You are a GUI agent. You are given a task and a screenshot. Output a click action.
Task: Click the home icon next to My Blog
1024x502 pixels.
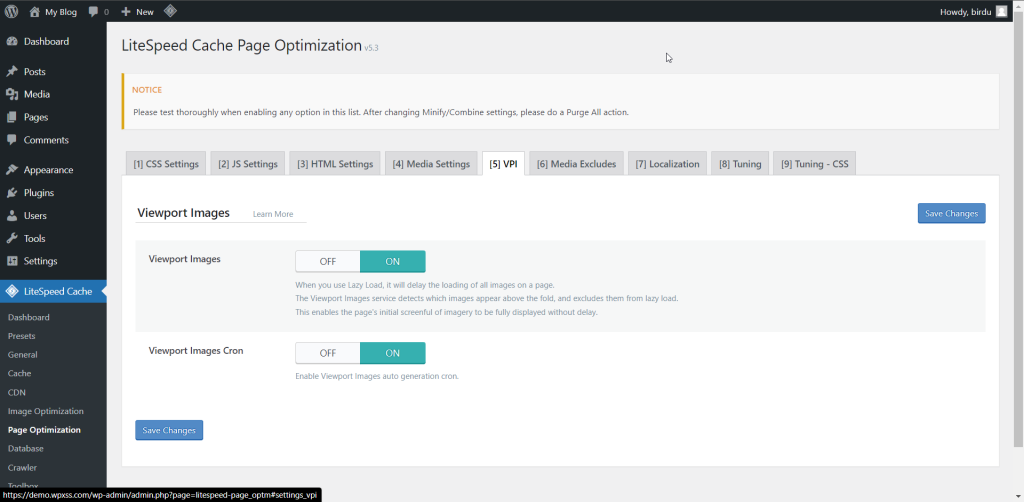[x=35, y=11]
